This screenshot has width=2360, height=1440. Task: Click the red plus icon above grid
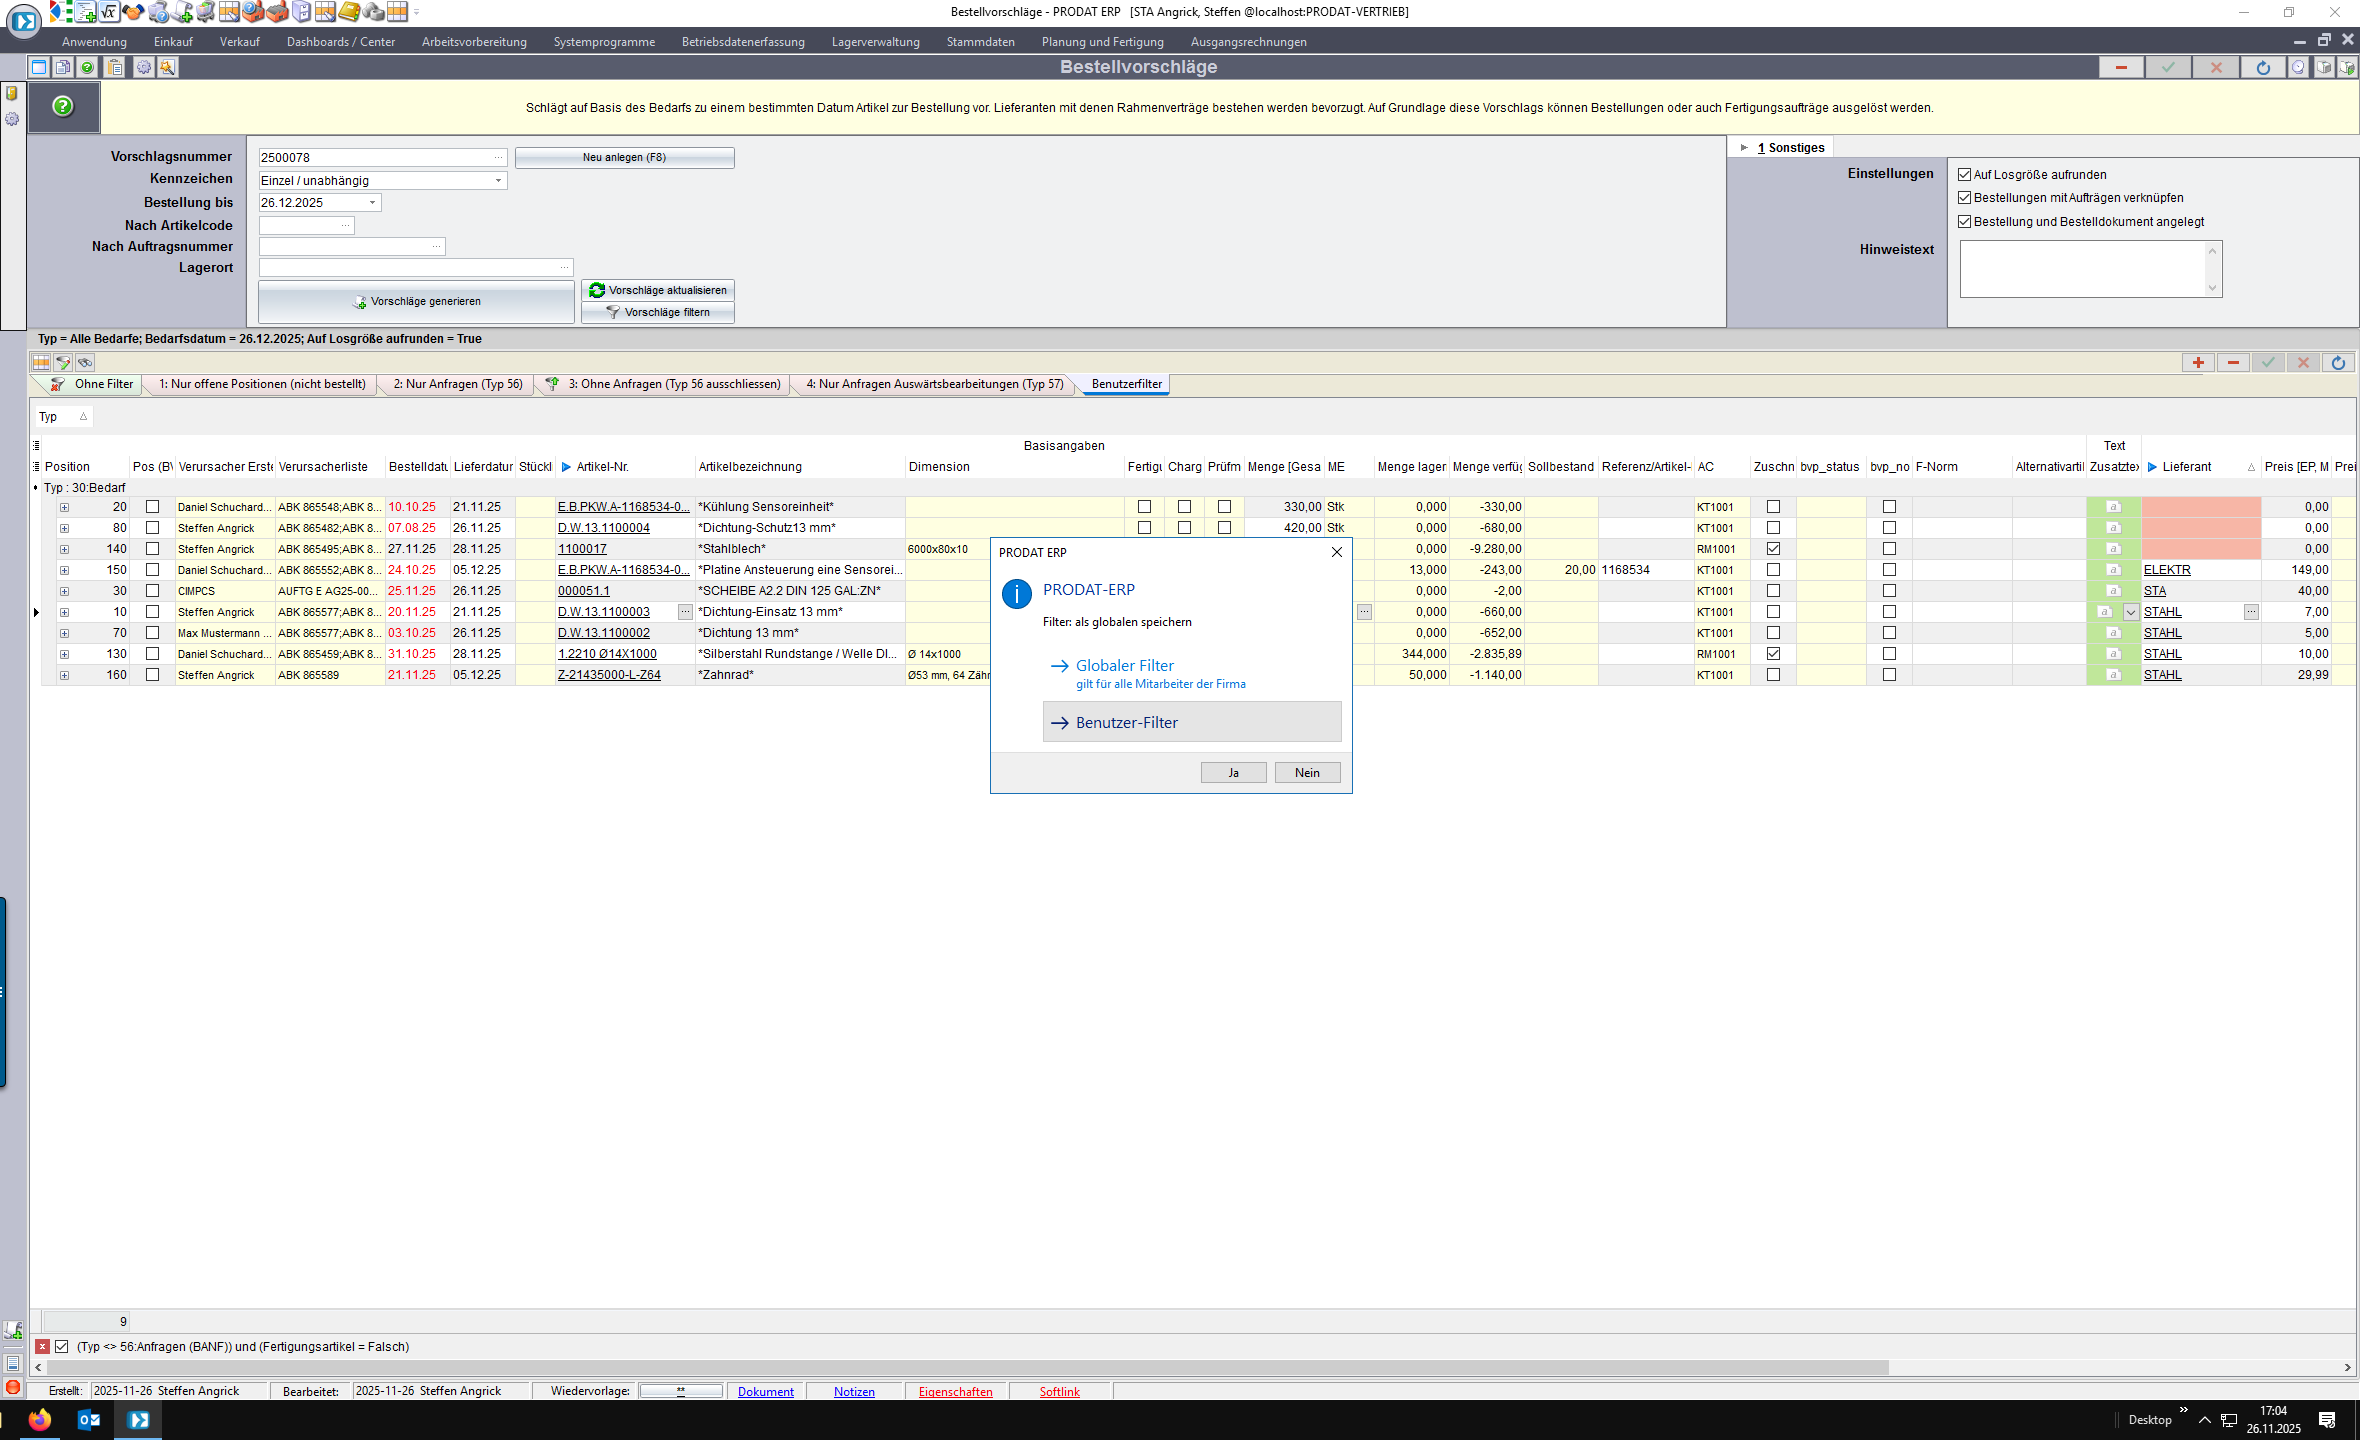pos(2198,363)
